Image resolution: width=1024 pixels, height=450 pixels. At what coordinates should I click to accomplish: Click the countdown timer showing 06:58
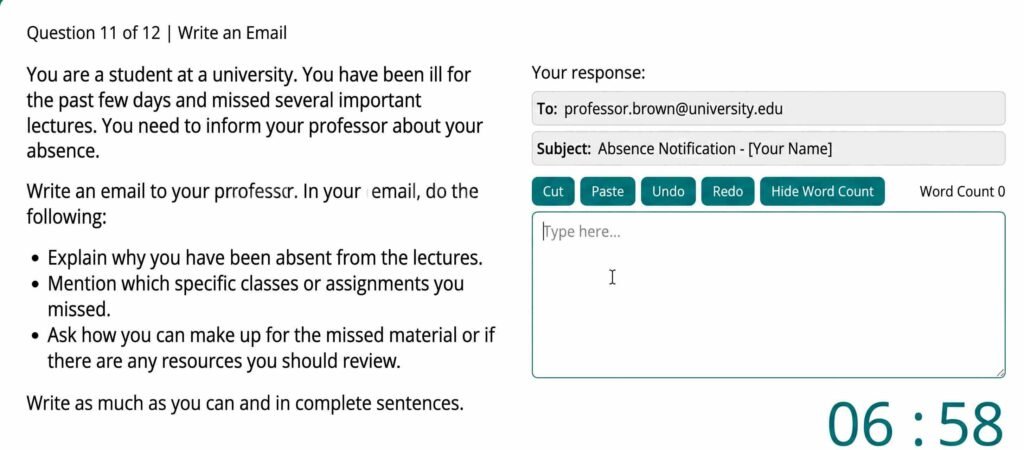pos(915,423)
